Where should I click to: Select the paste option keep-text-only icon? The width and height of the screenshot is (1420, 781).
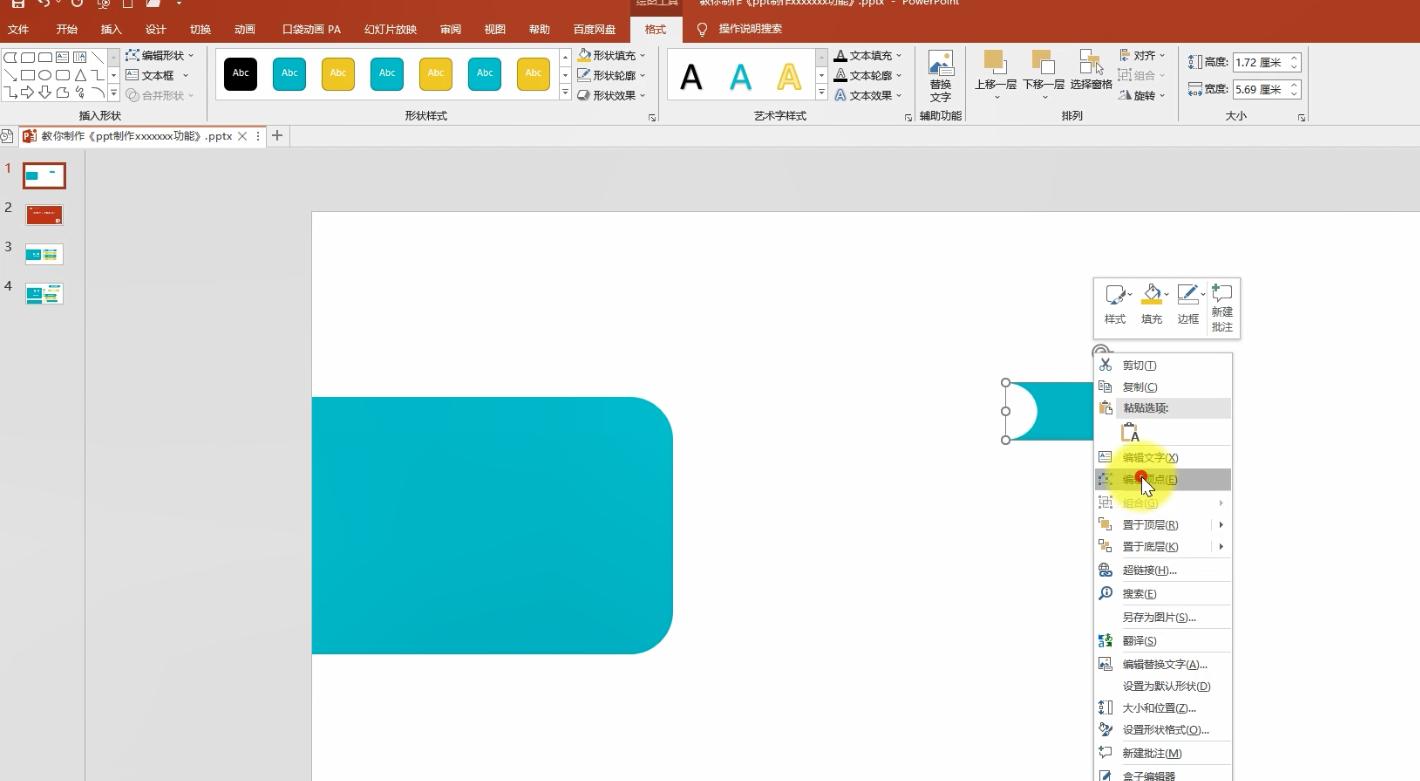(1130, 433)
